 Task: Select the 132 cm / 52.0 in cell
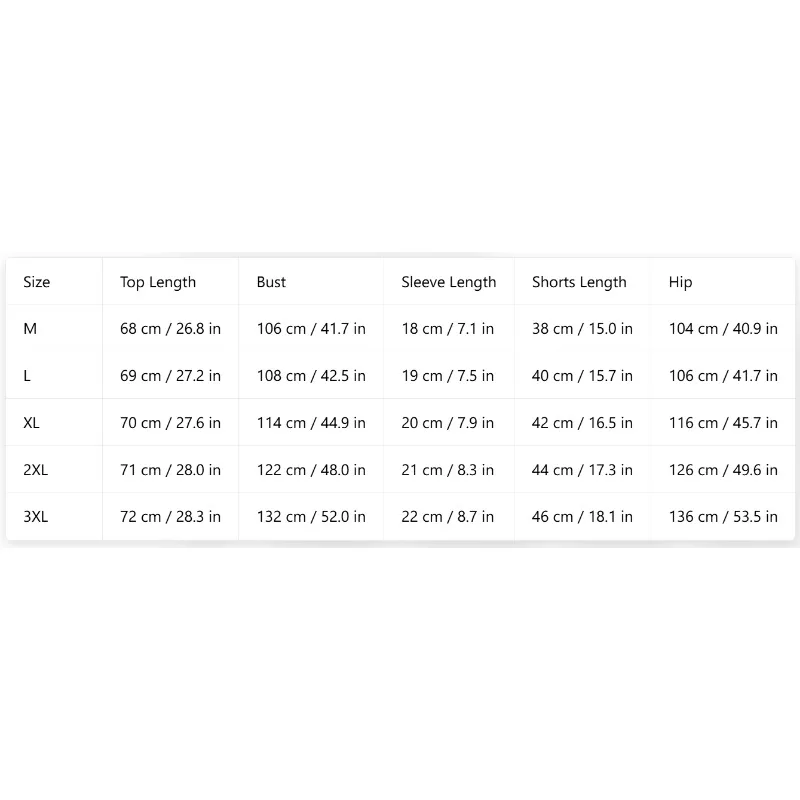point(311,516)
